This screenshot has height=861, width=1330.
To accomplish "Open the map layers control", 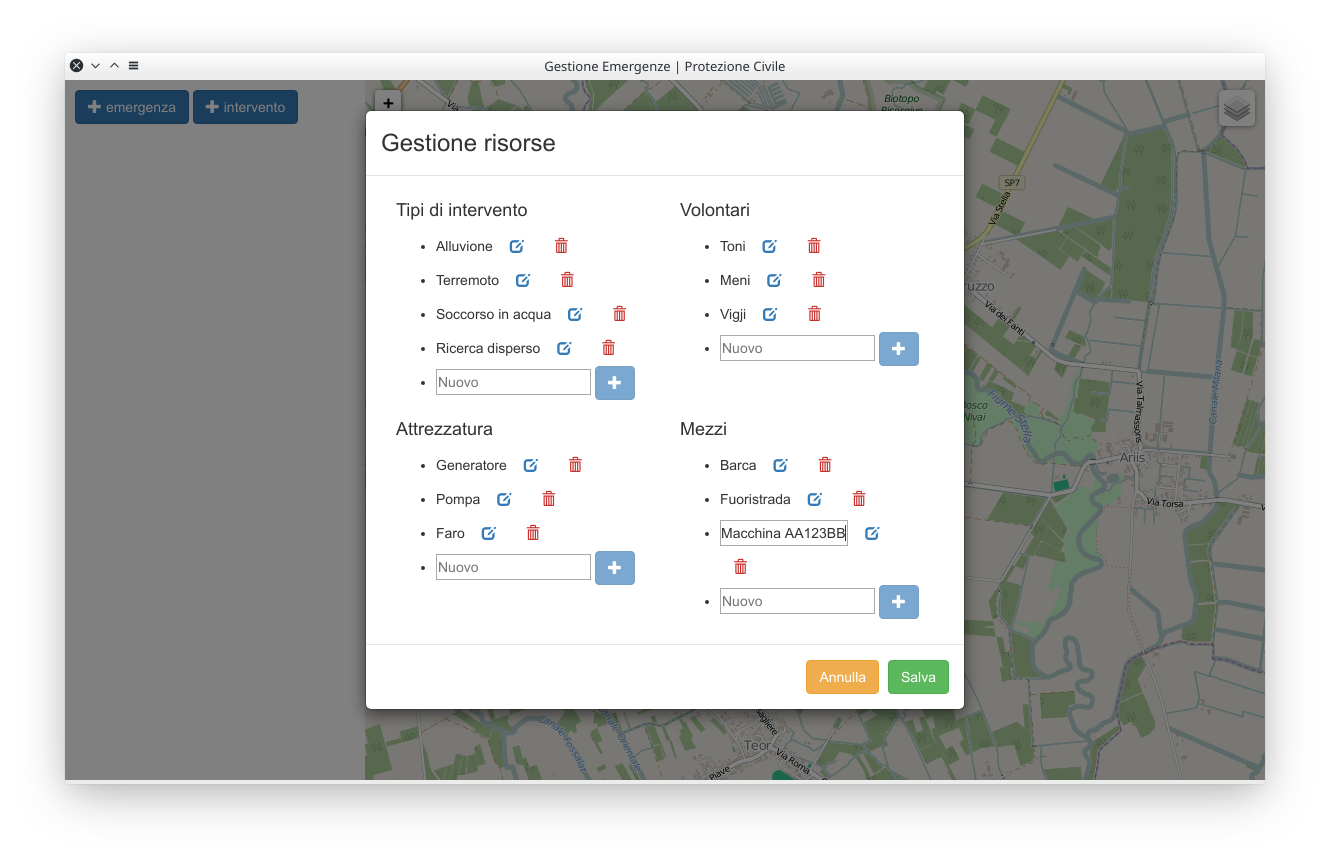I will click(1237, 107).
